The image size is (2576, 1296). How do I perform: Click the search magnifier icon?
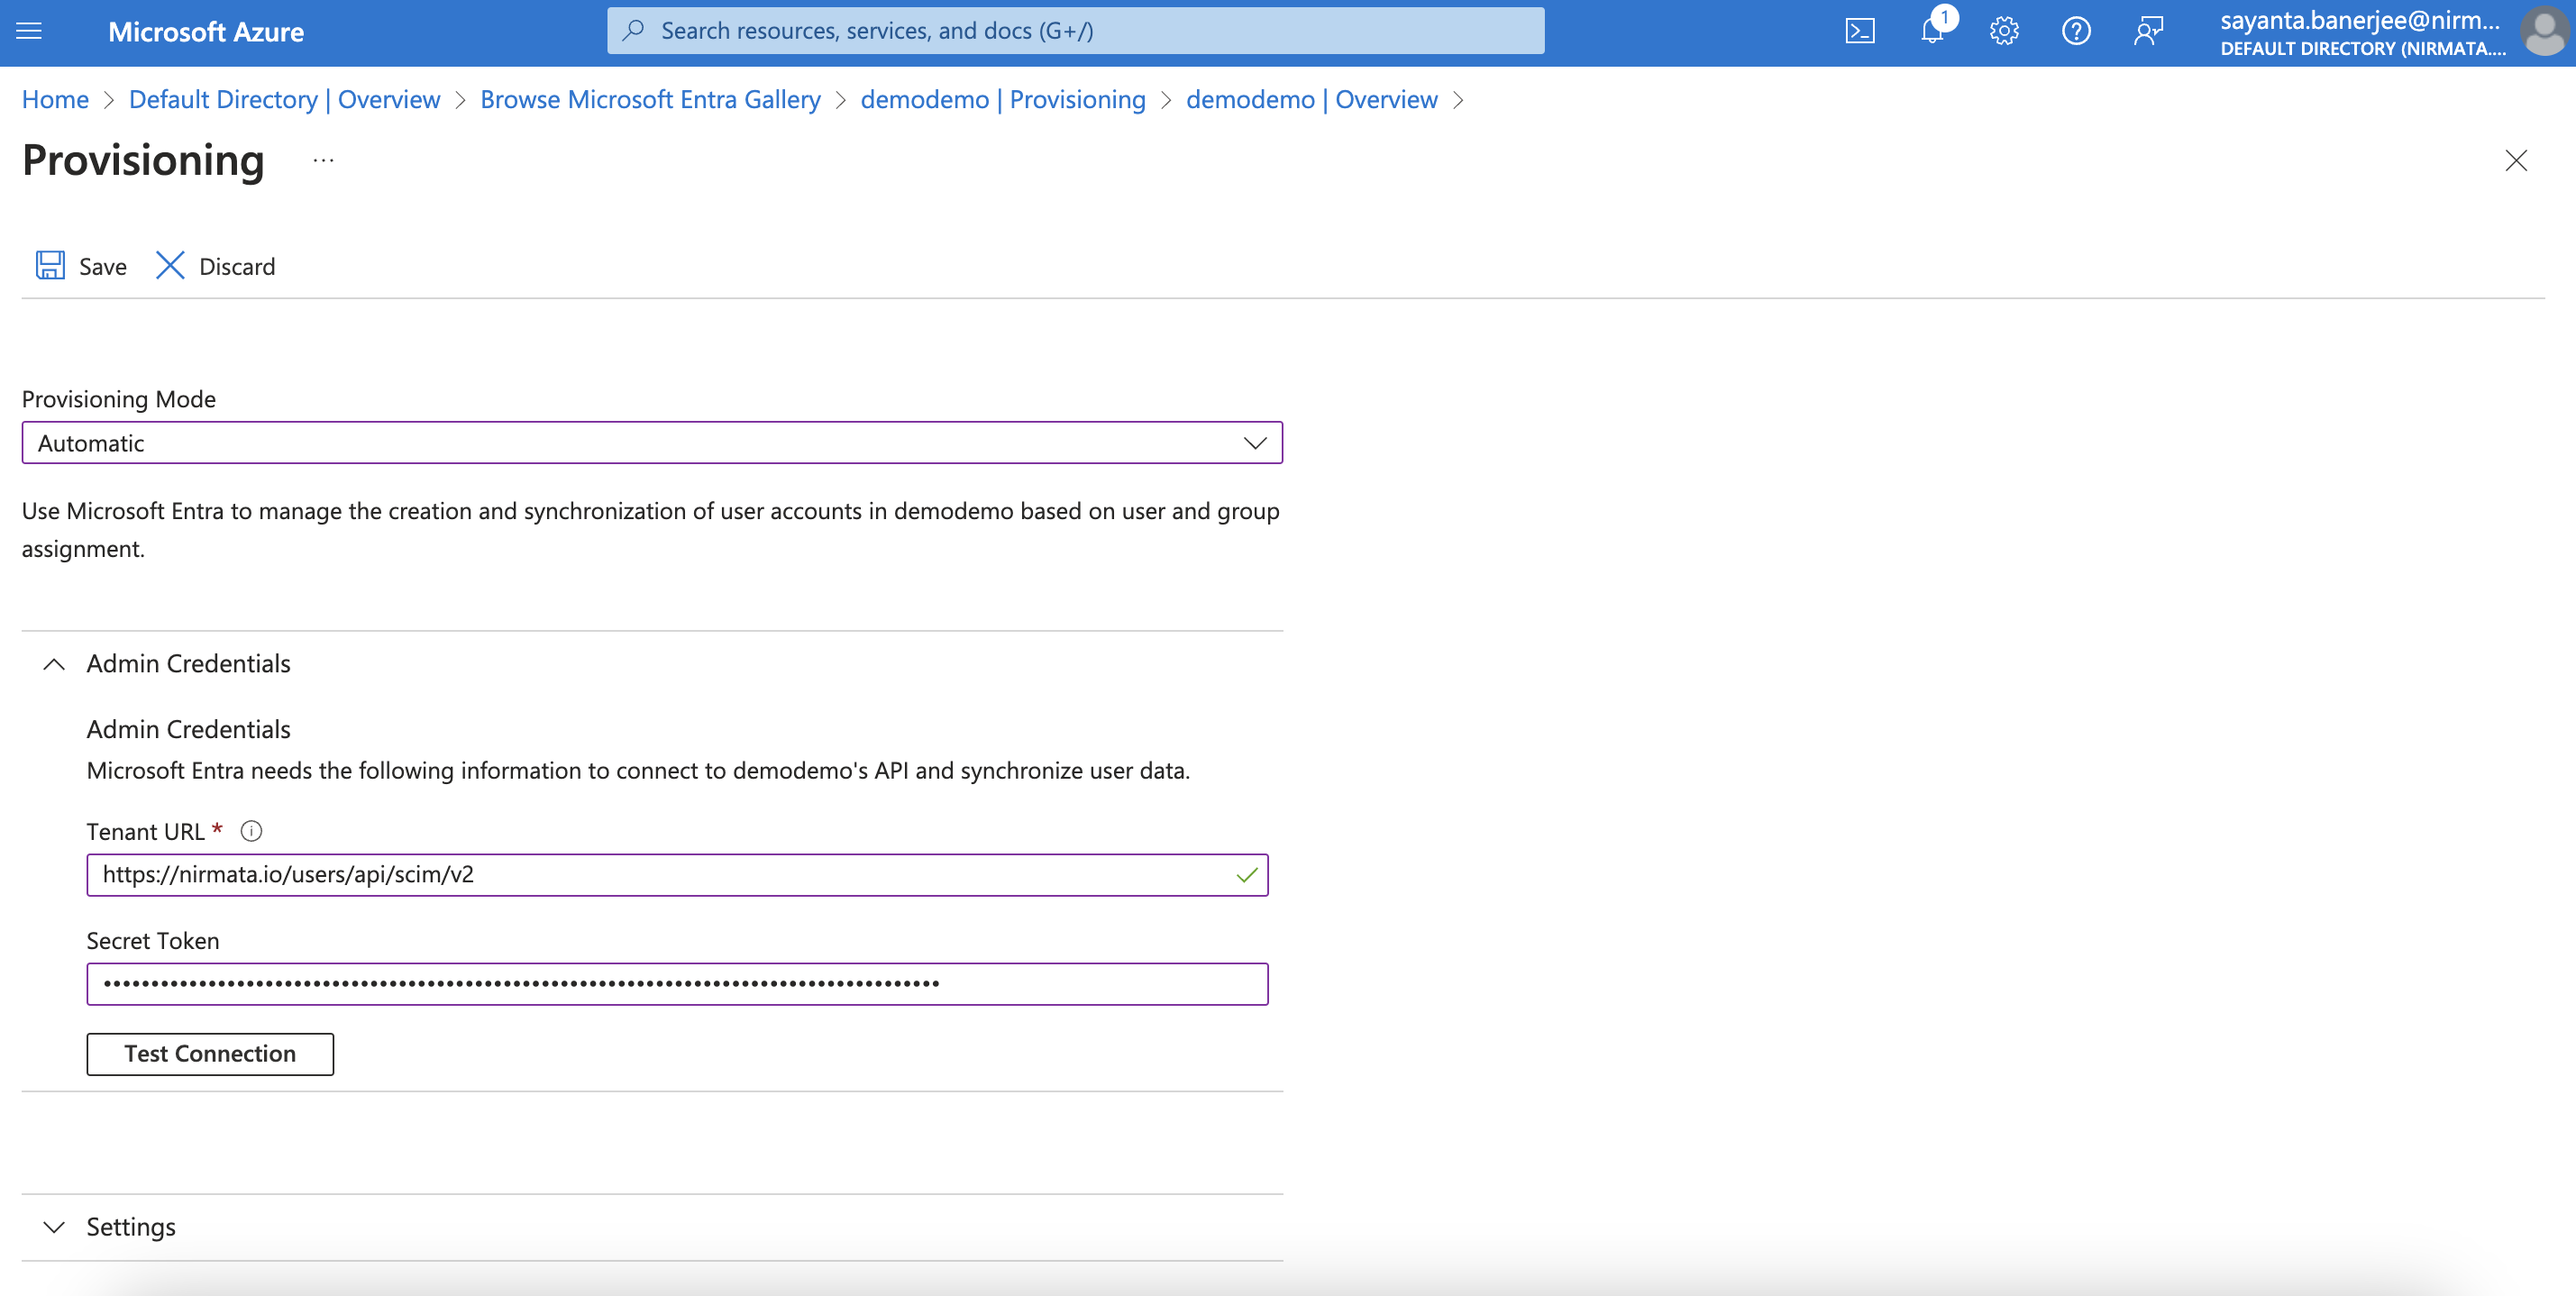coord(633,31)
